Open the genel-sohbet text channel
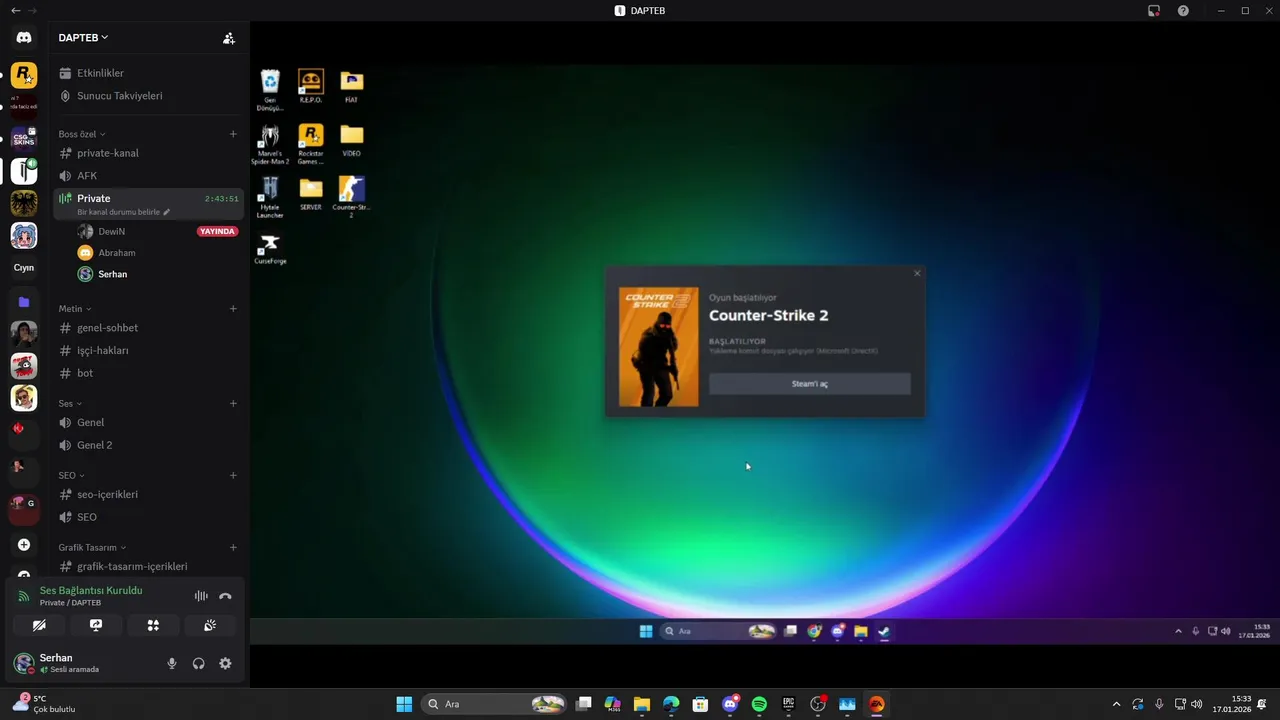This screenshot has height=720, width=1280. click(148, 328)
